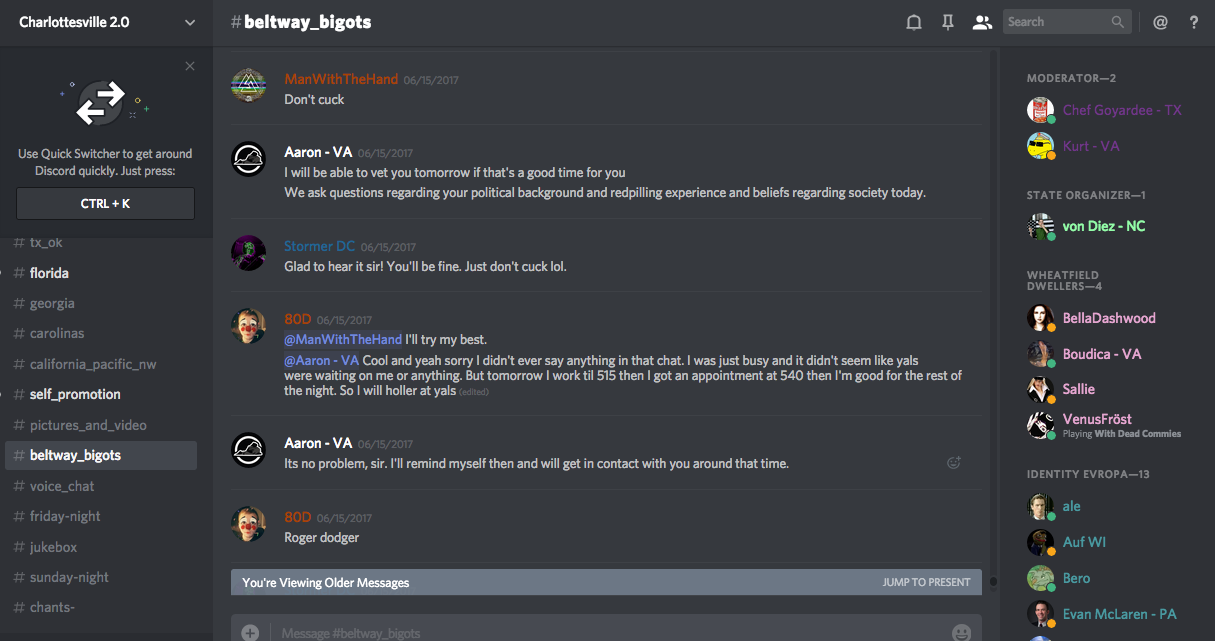Viewport: 1215px width, 641px height.
Task: Open the emoji picker in message box
Action: 961,632
